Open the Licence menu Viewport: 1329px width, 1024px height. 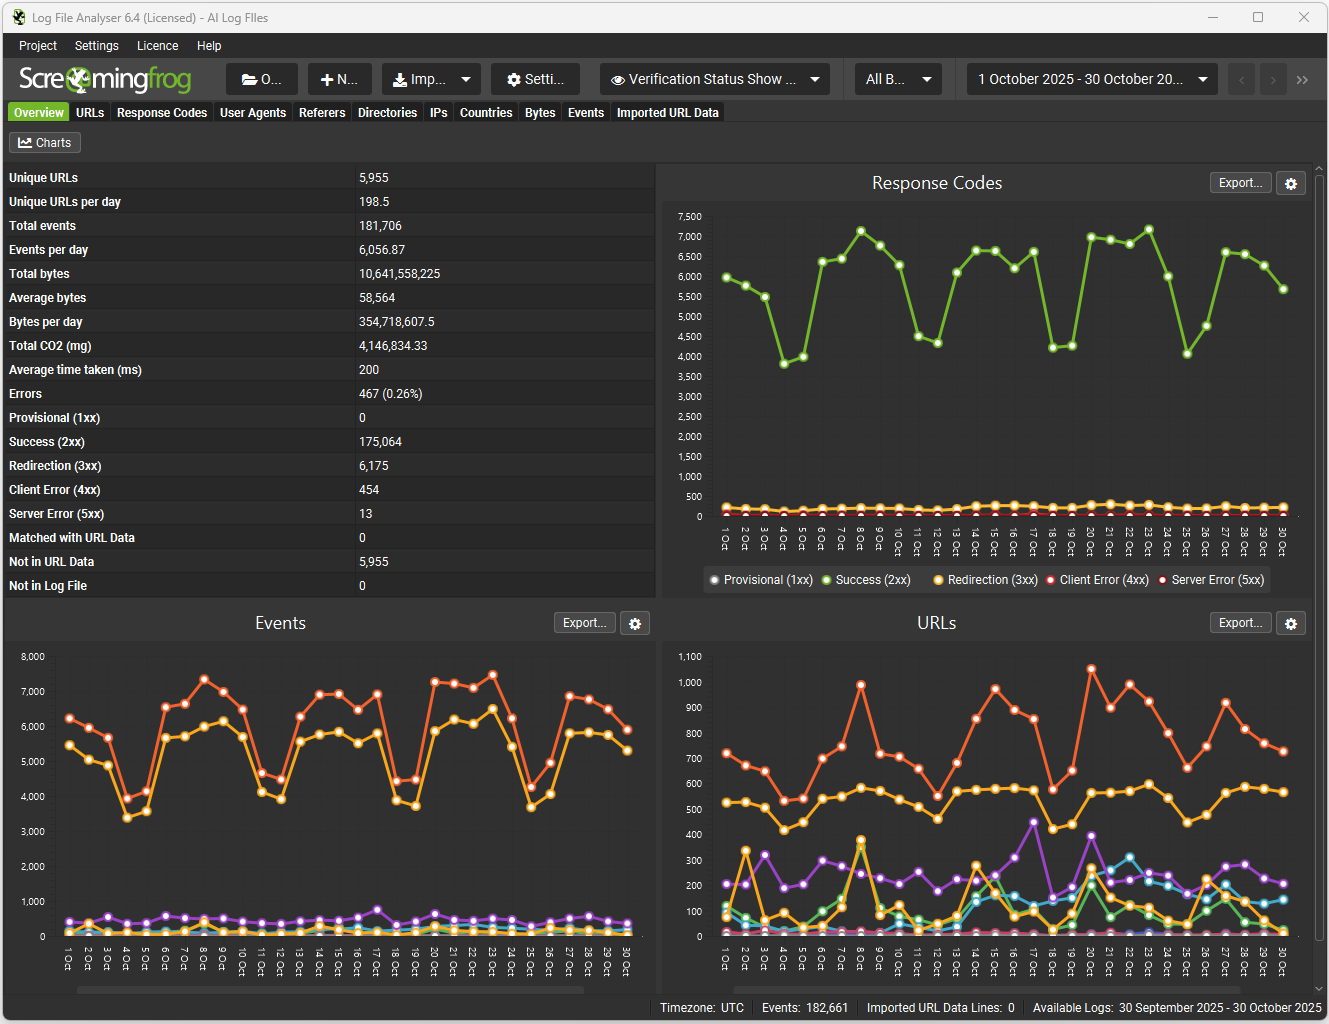[x=157, y=46]
